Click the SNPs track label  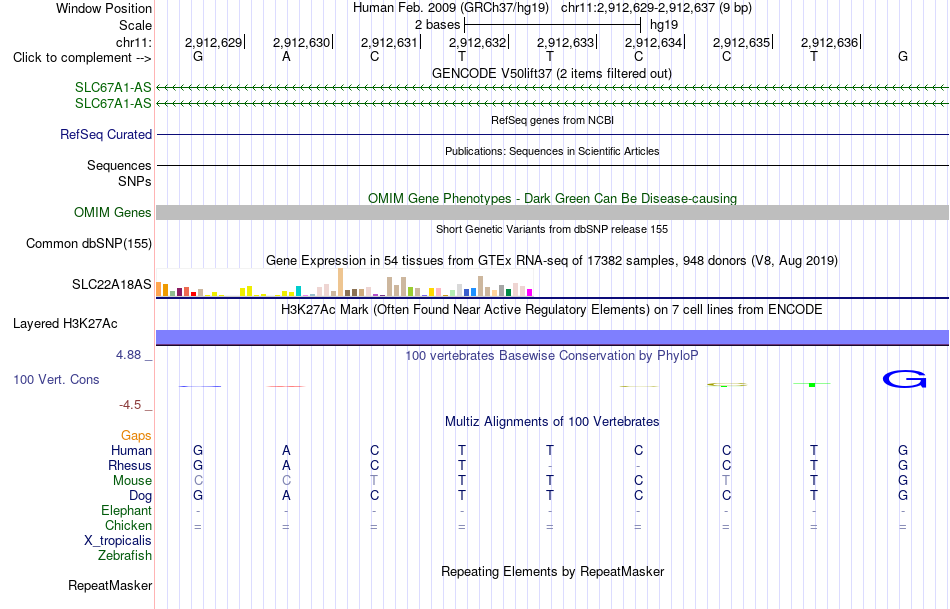(135, 181)
